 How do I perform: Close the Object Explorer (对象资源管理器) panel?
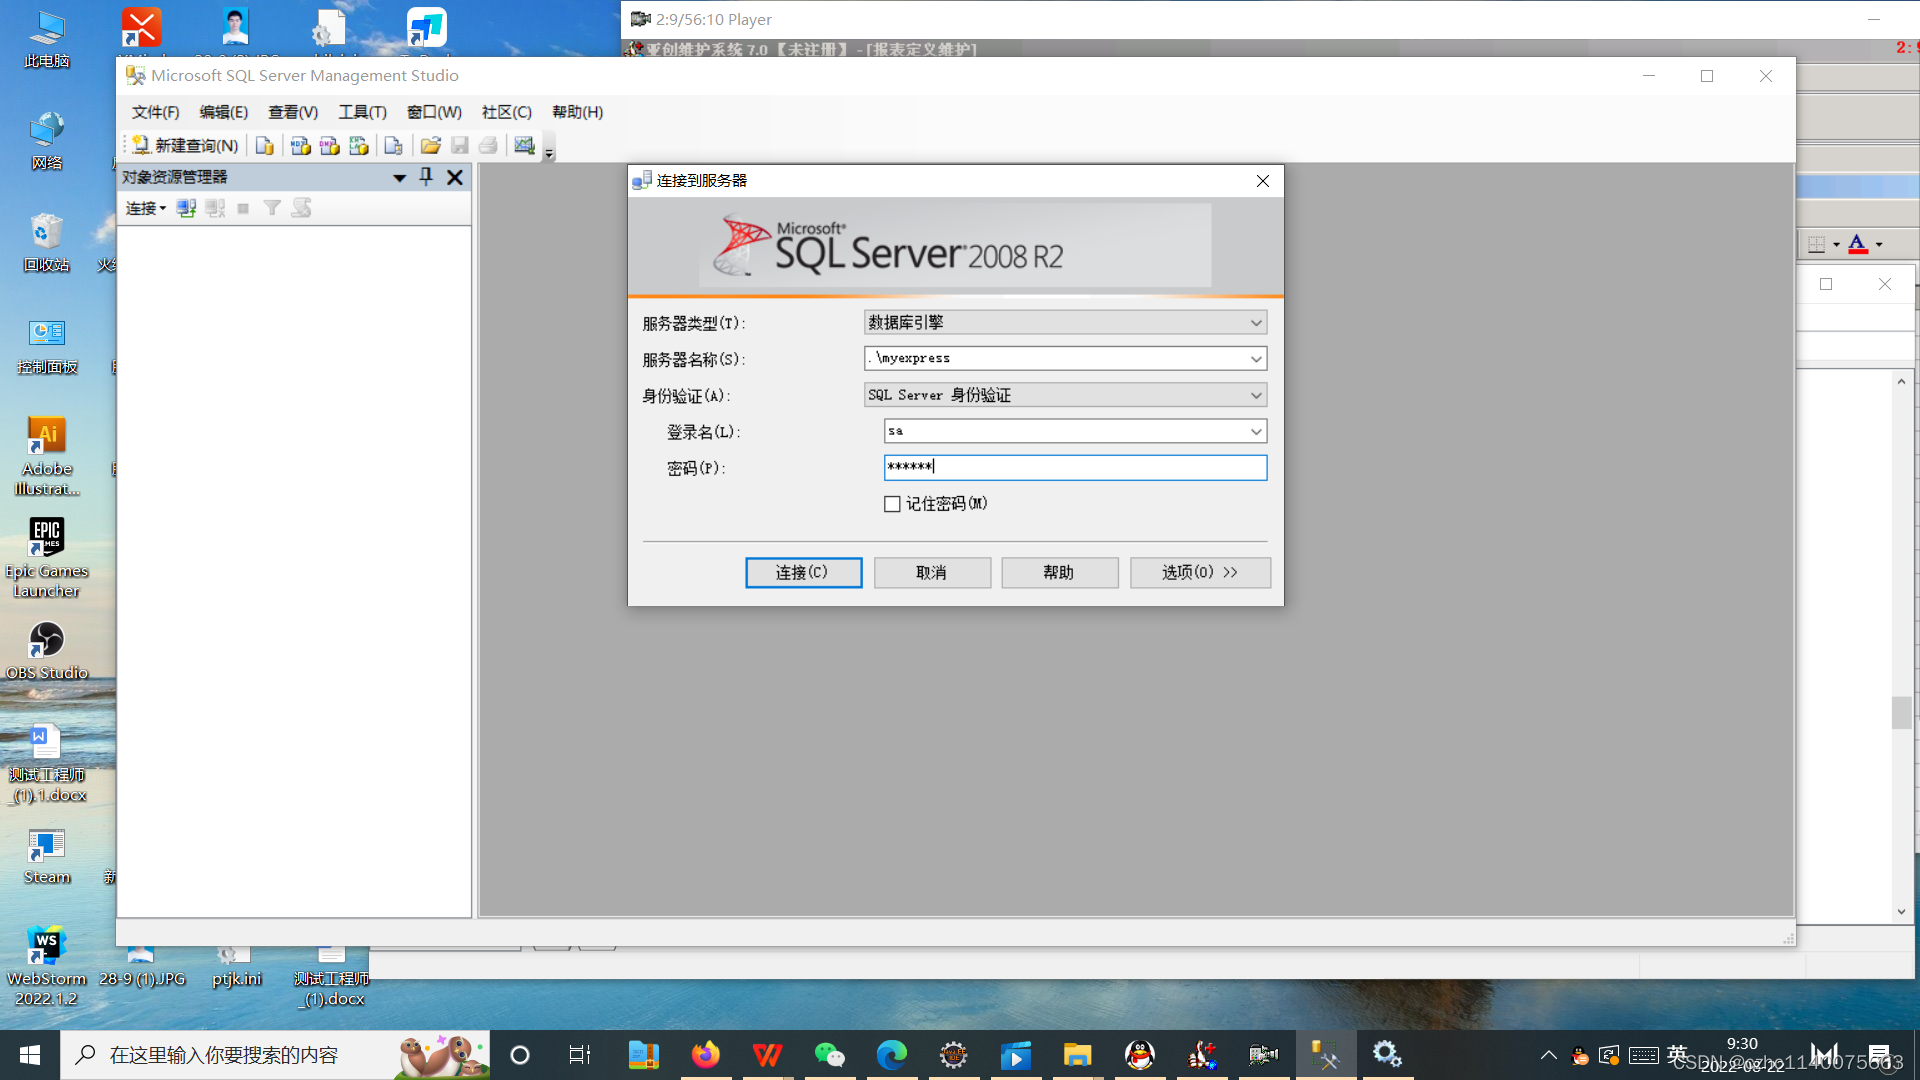pos(455,177)
